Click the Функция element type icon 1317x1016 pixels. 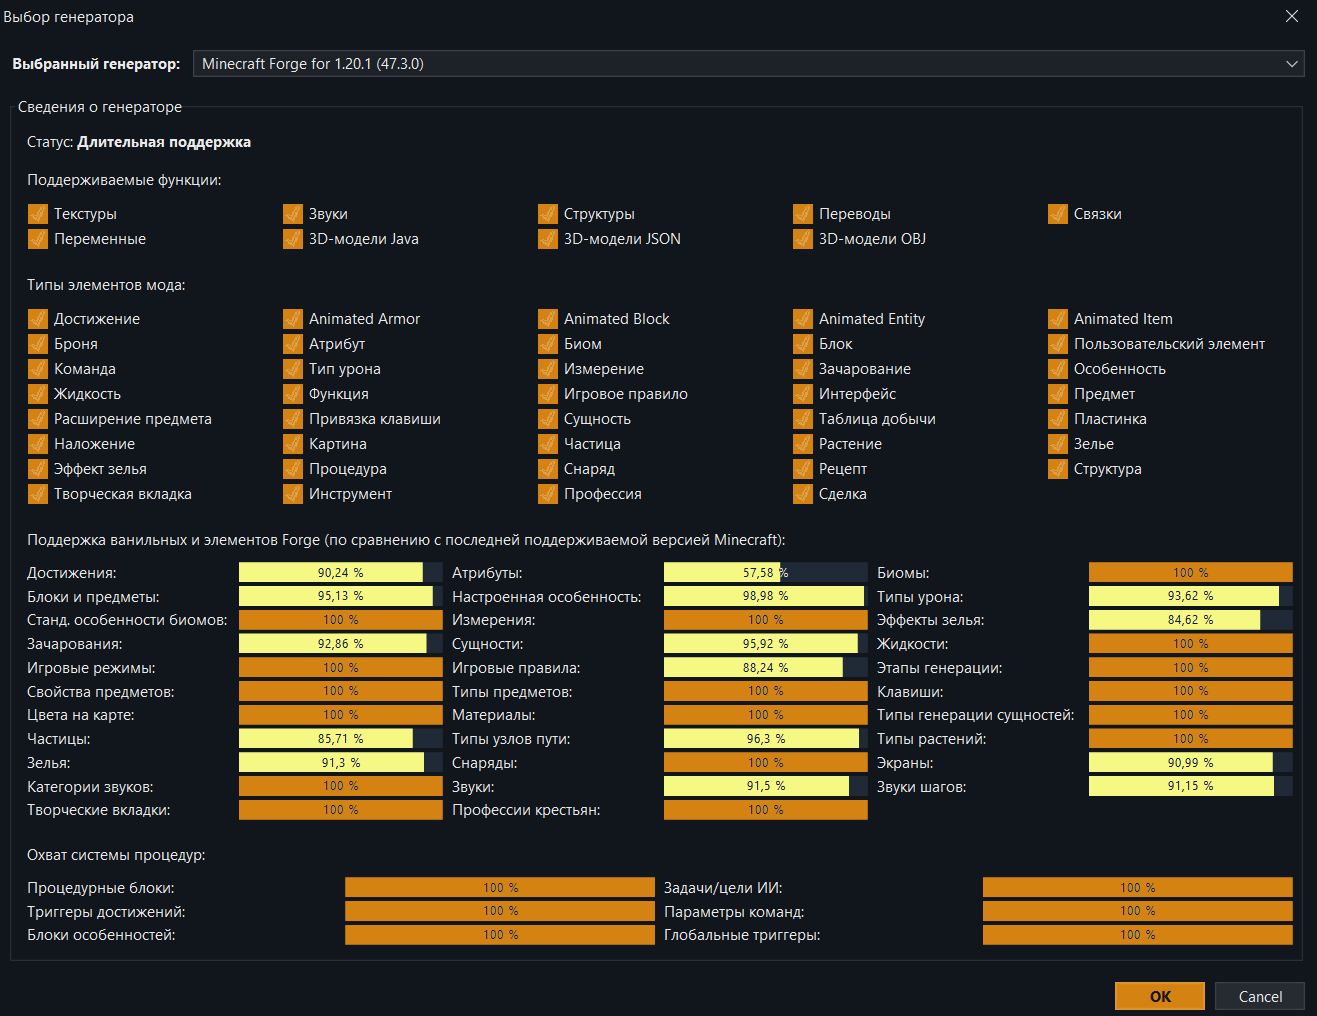pyautogui.click(x=293, y=394)
